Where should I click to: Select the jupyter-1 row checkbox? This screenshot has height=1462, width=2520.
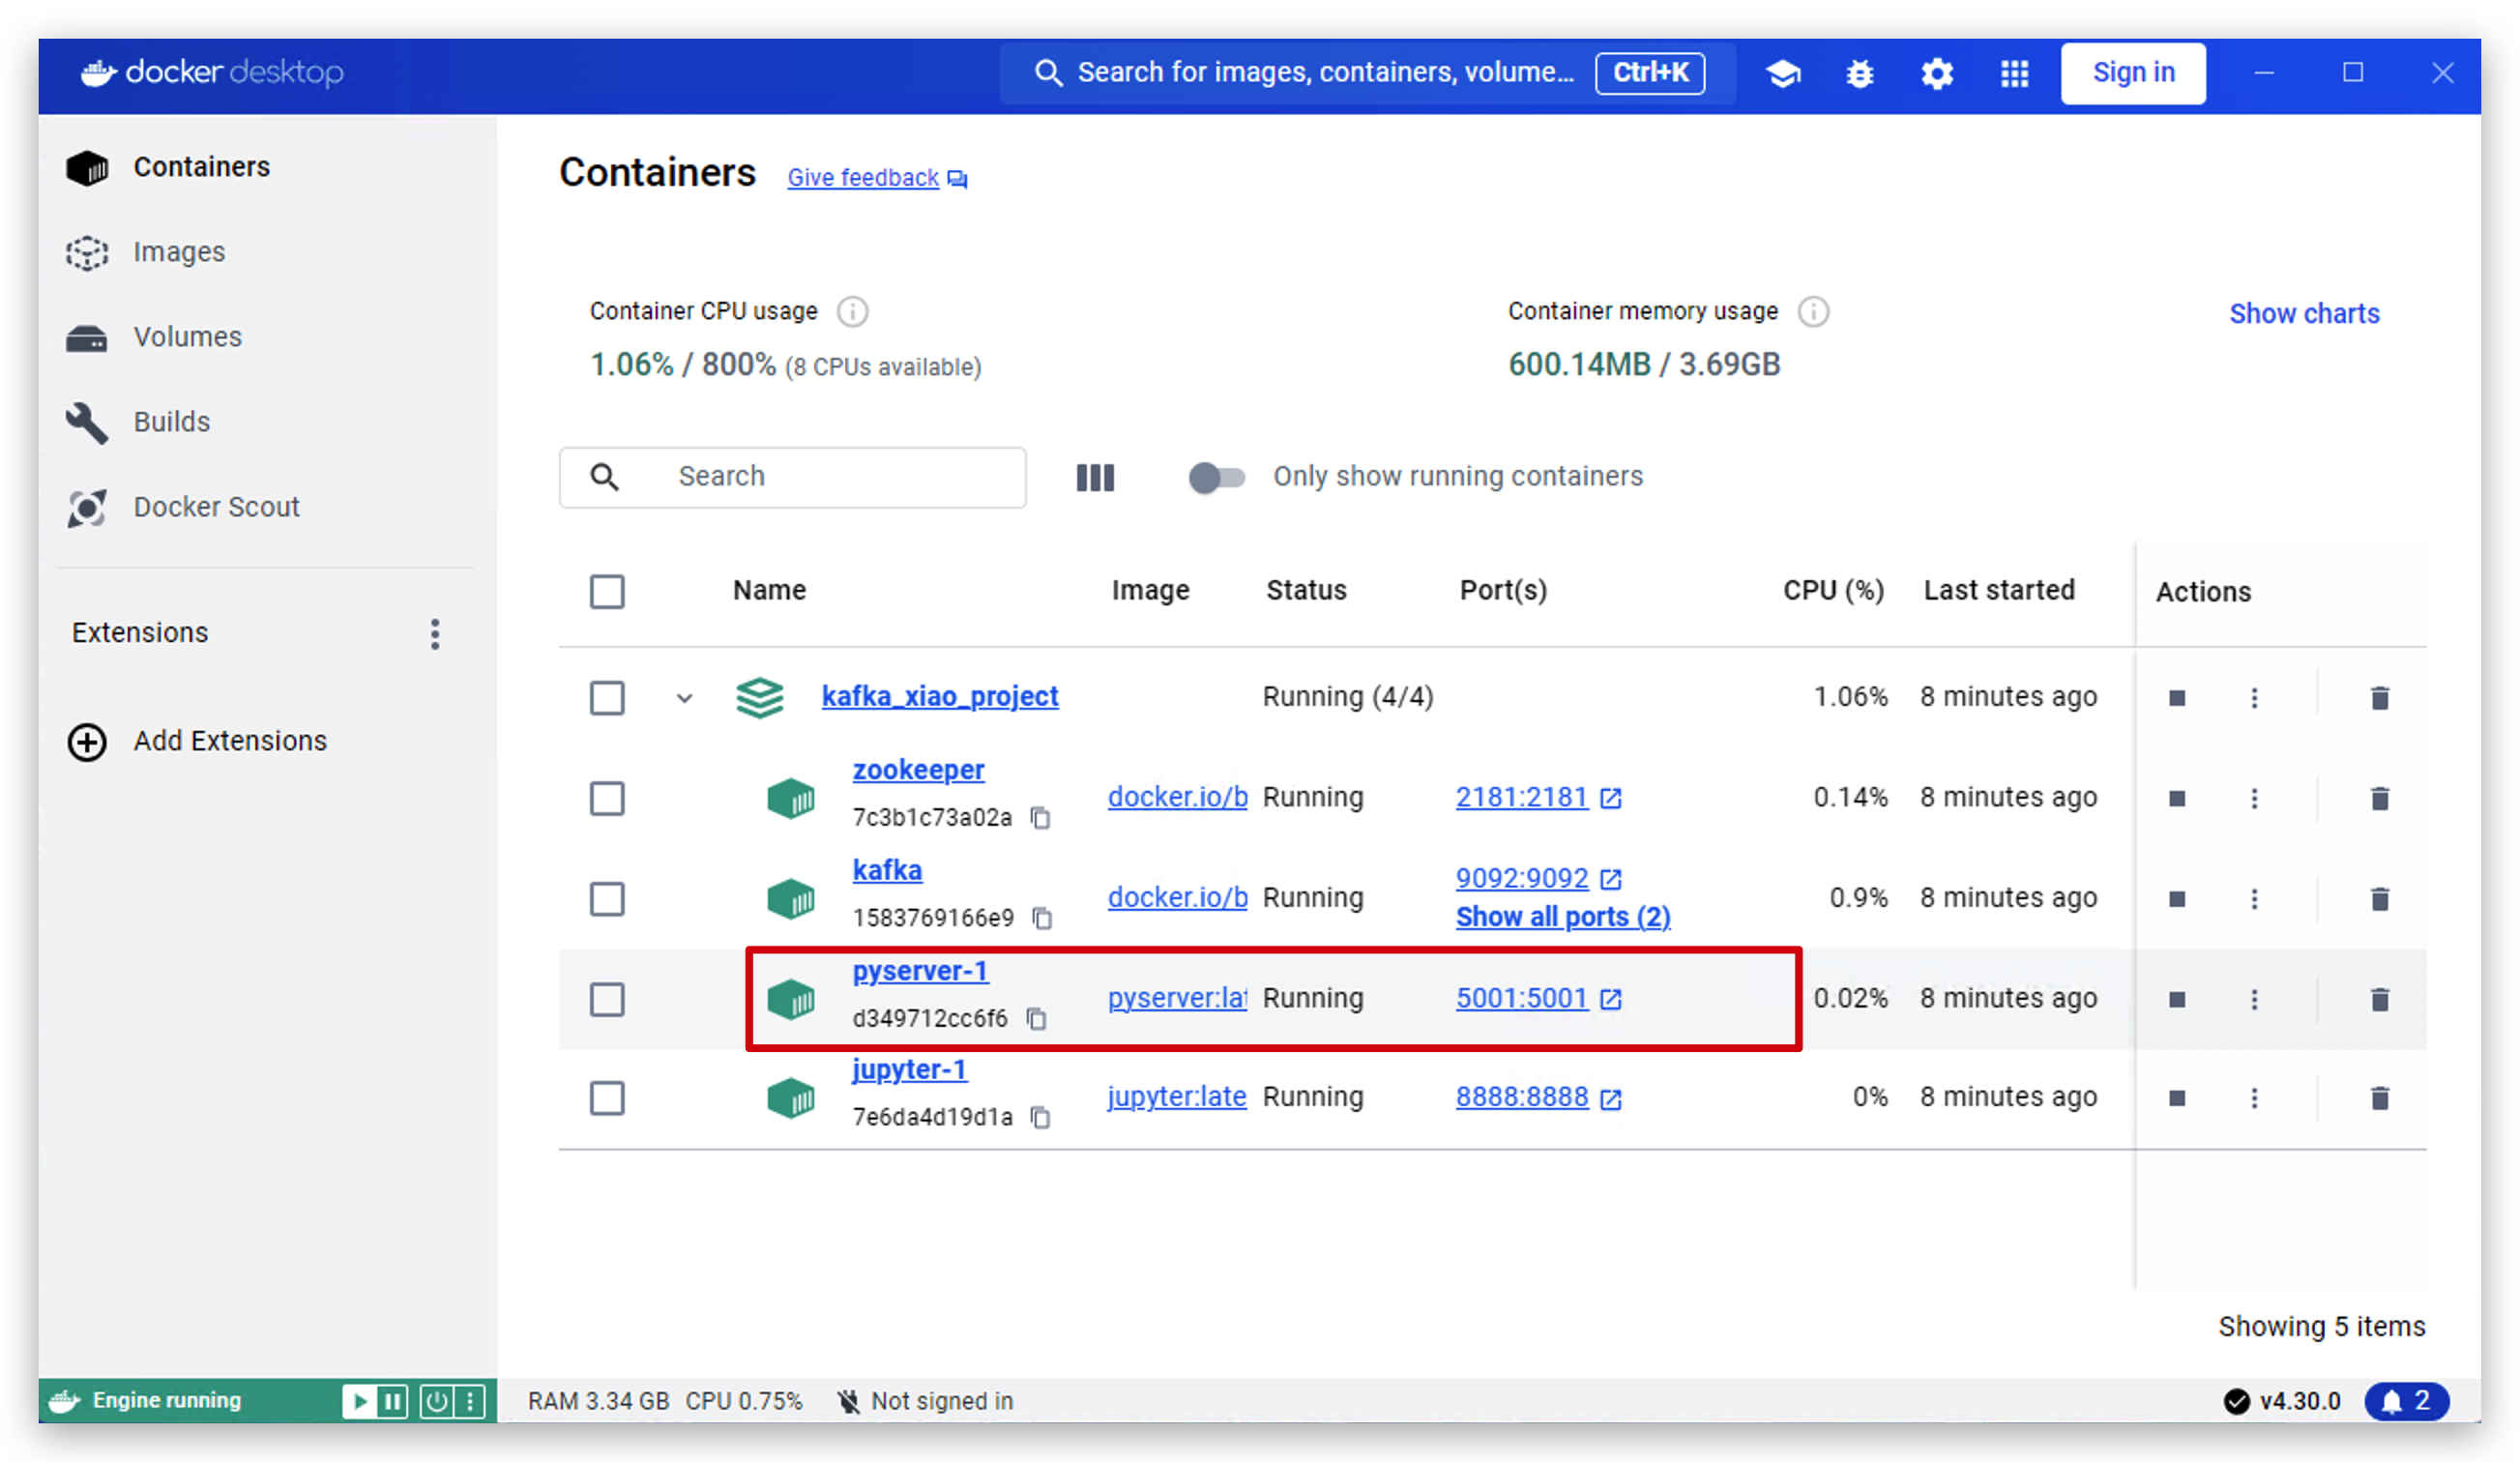tap(607, 1098)
